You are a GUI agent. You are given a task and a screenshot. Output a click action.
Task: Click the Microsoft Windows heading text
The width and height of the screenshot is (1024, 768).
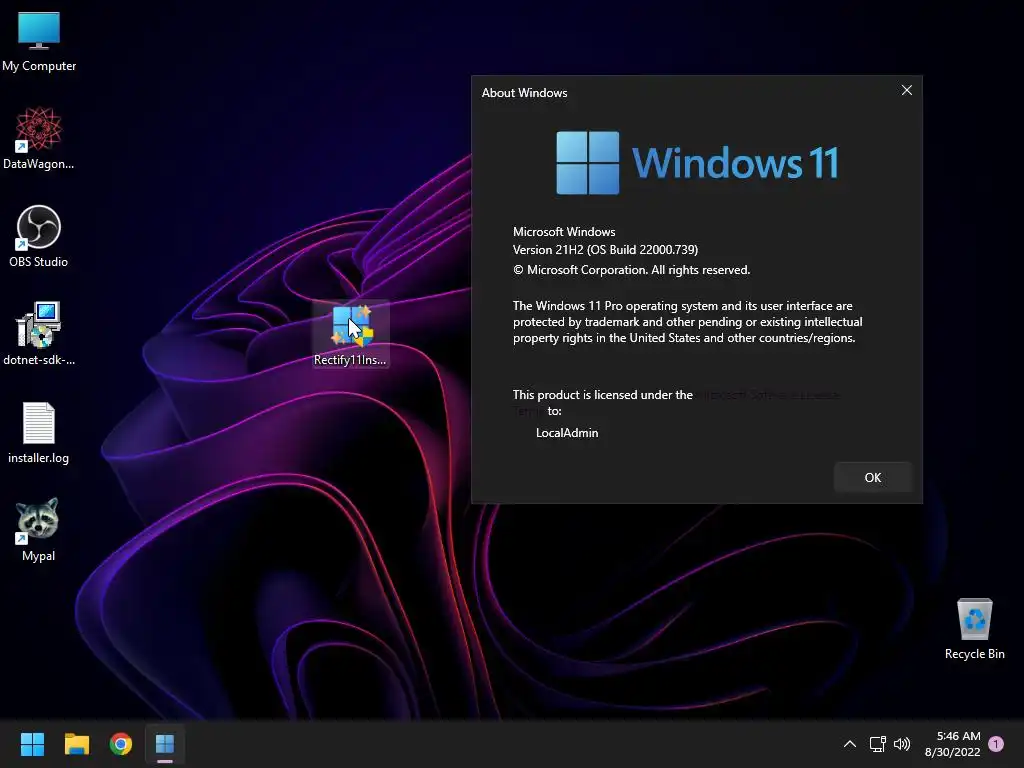564,232
